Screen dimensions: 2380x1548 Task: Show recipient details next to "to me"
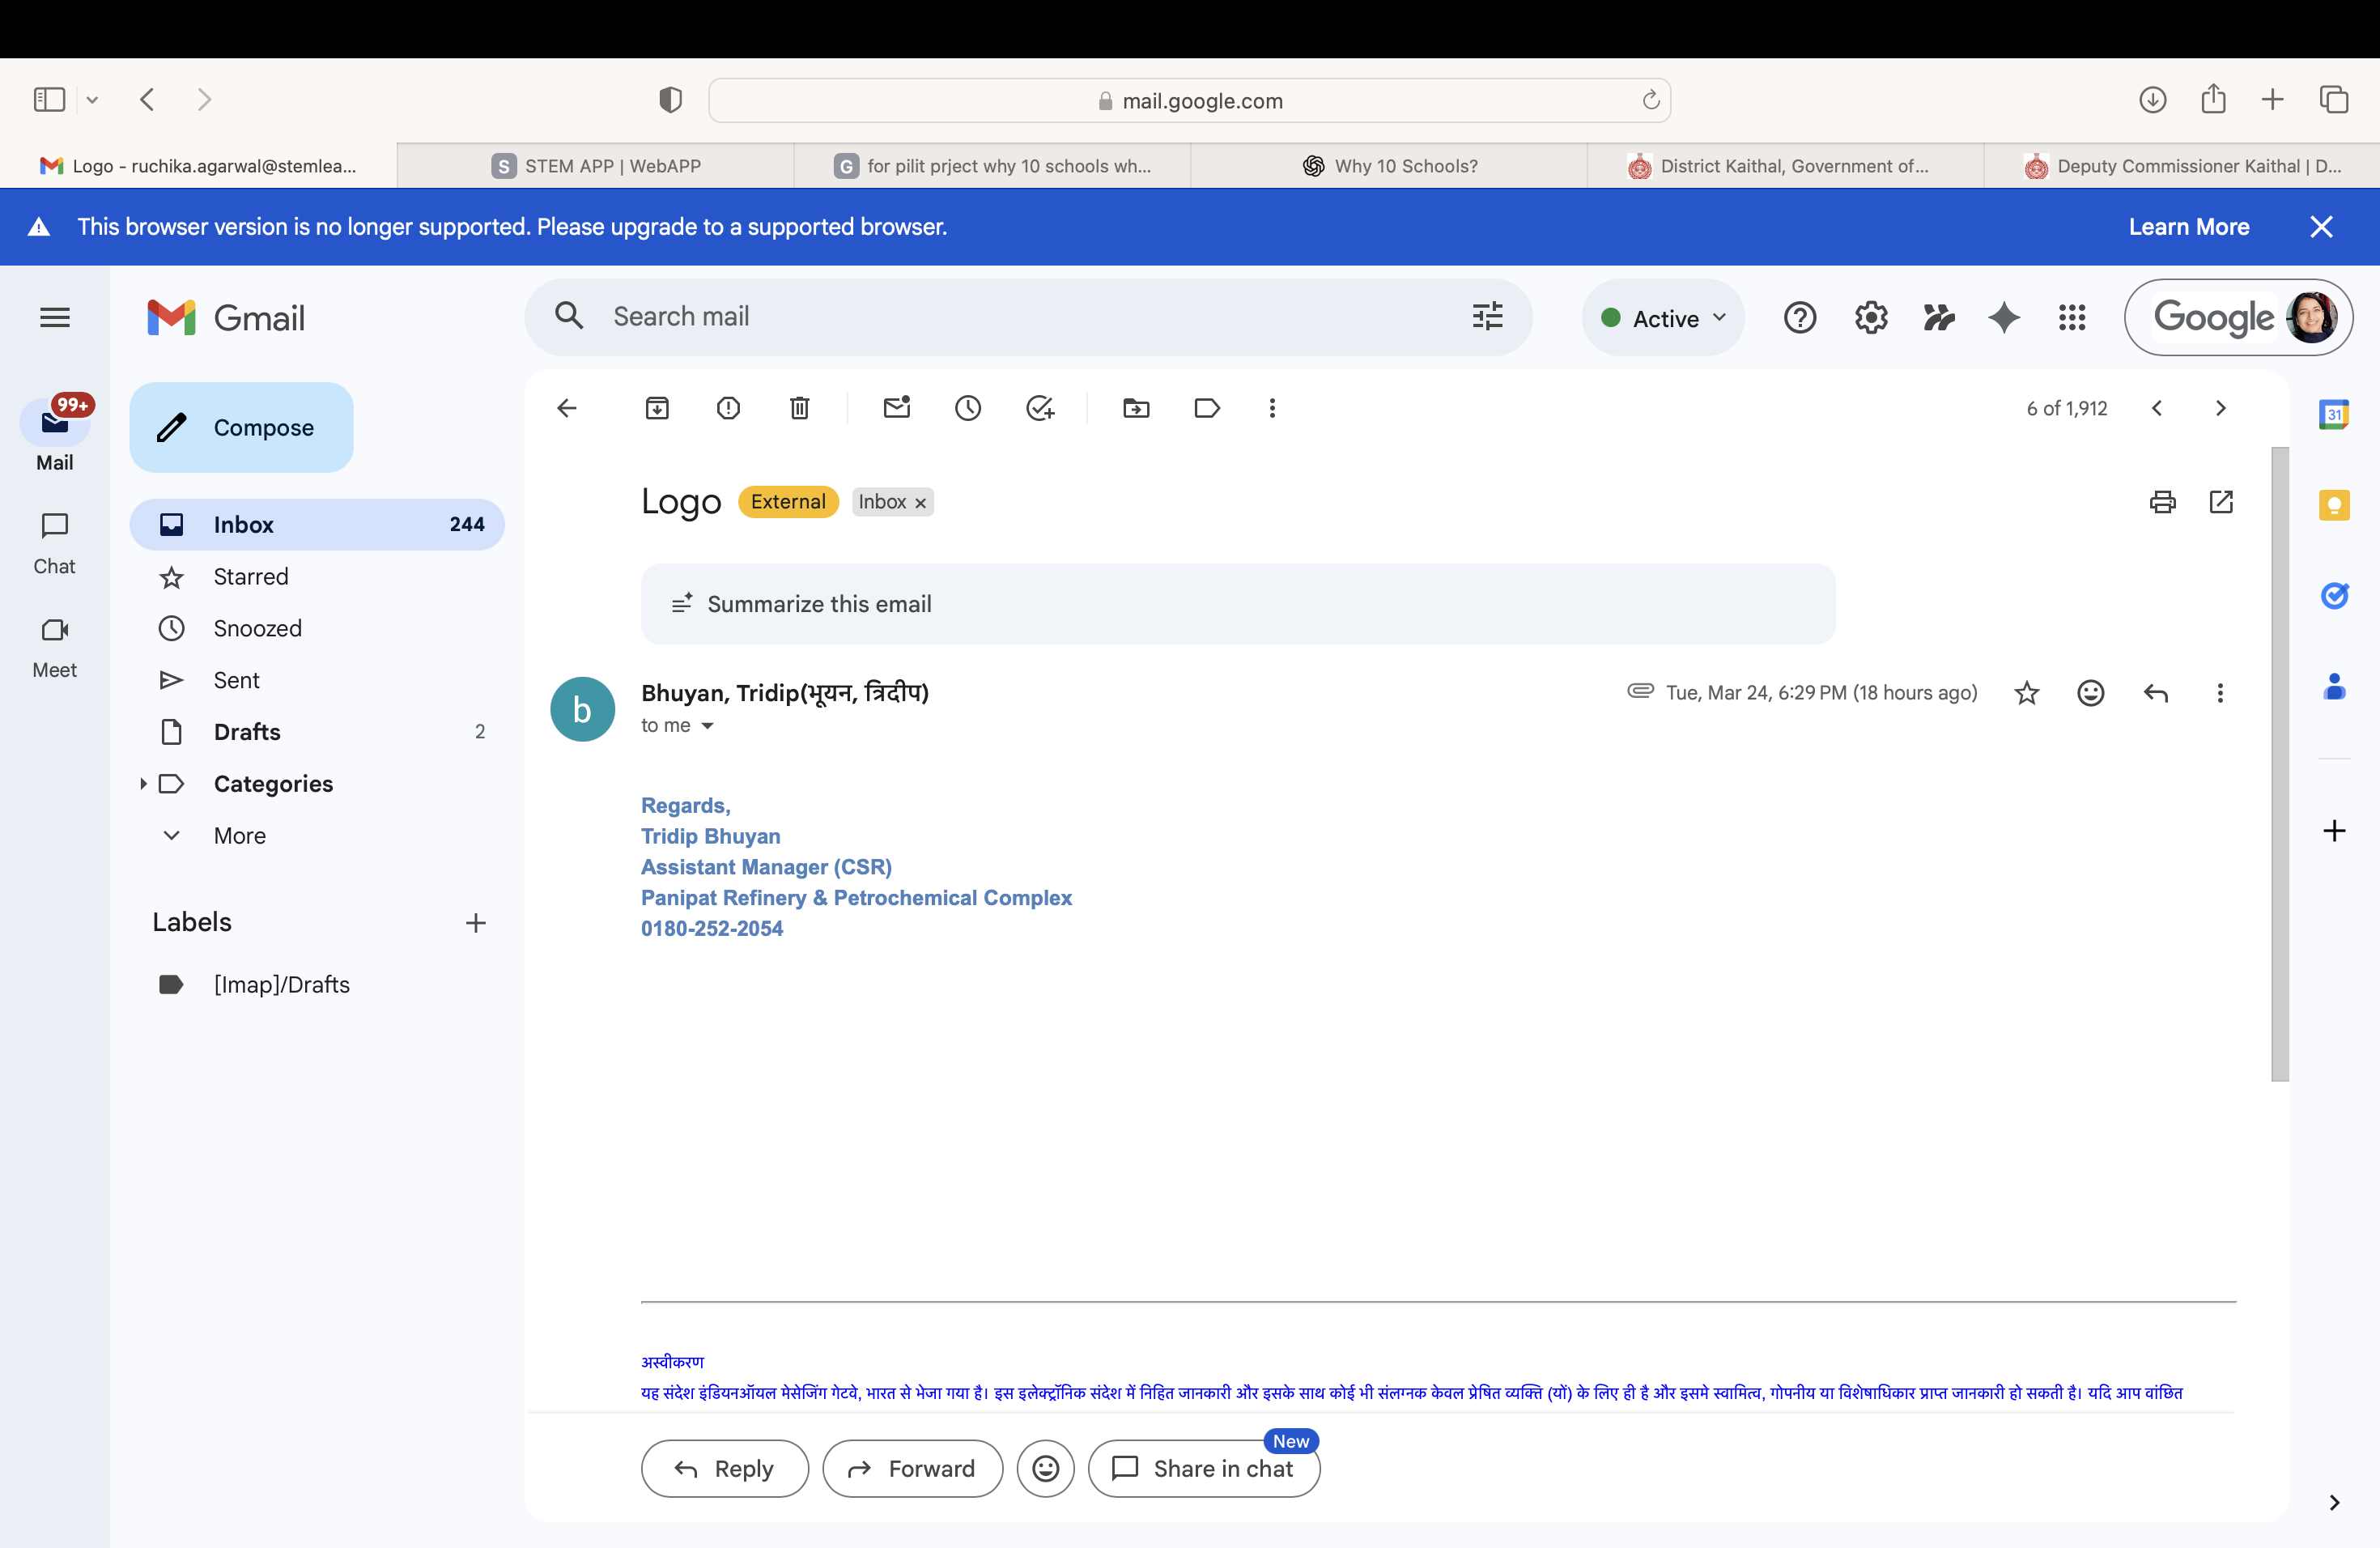(x=708, y=726)
